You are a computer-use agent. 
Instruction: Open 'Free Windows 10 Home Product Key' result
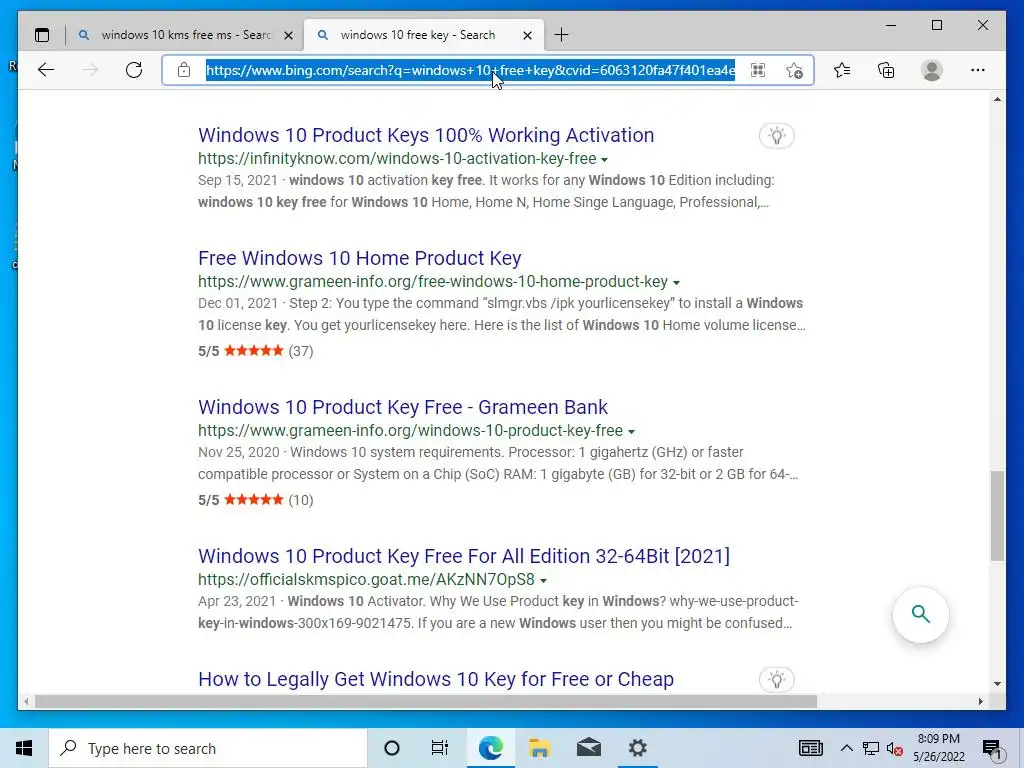click(359, 258)
